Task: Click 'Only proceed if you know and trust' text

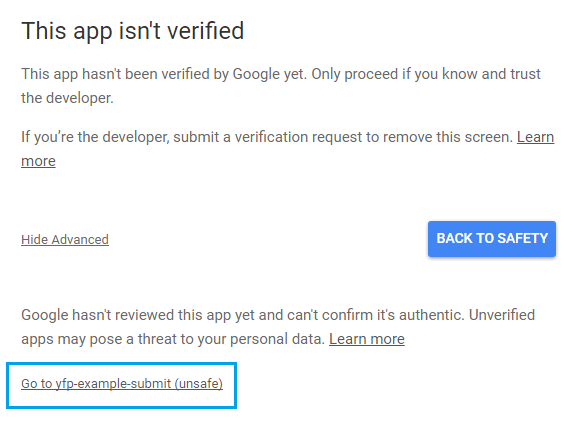Action: 426,74
